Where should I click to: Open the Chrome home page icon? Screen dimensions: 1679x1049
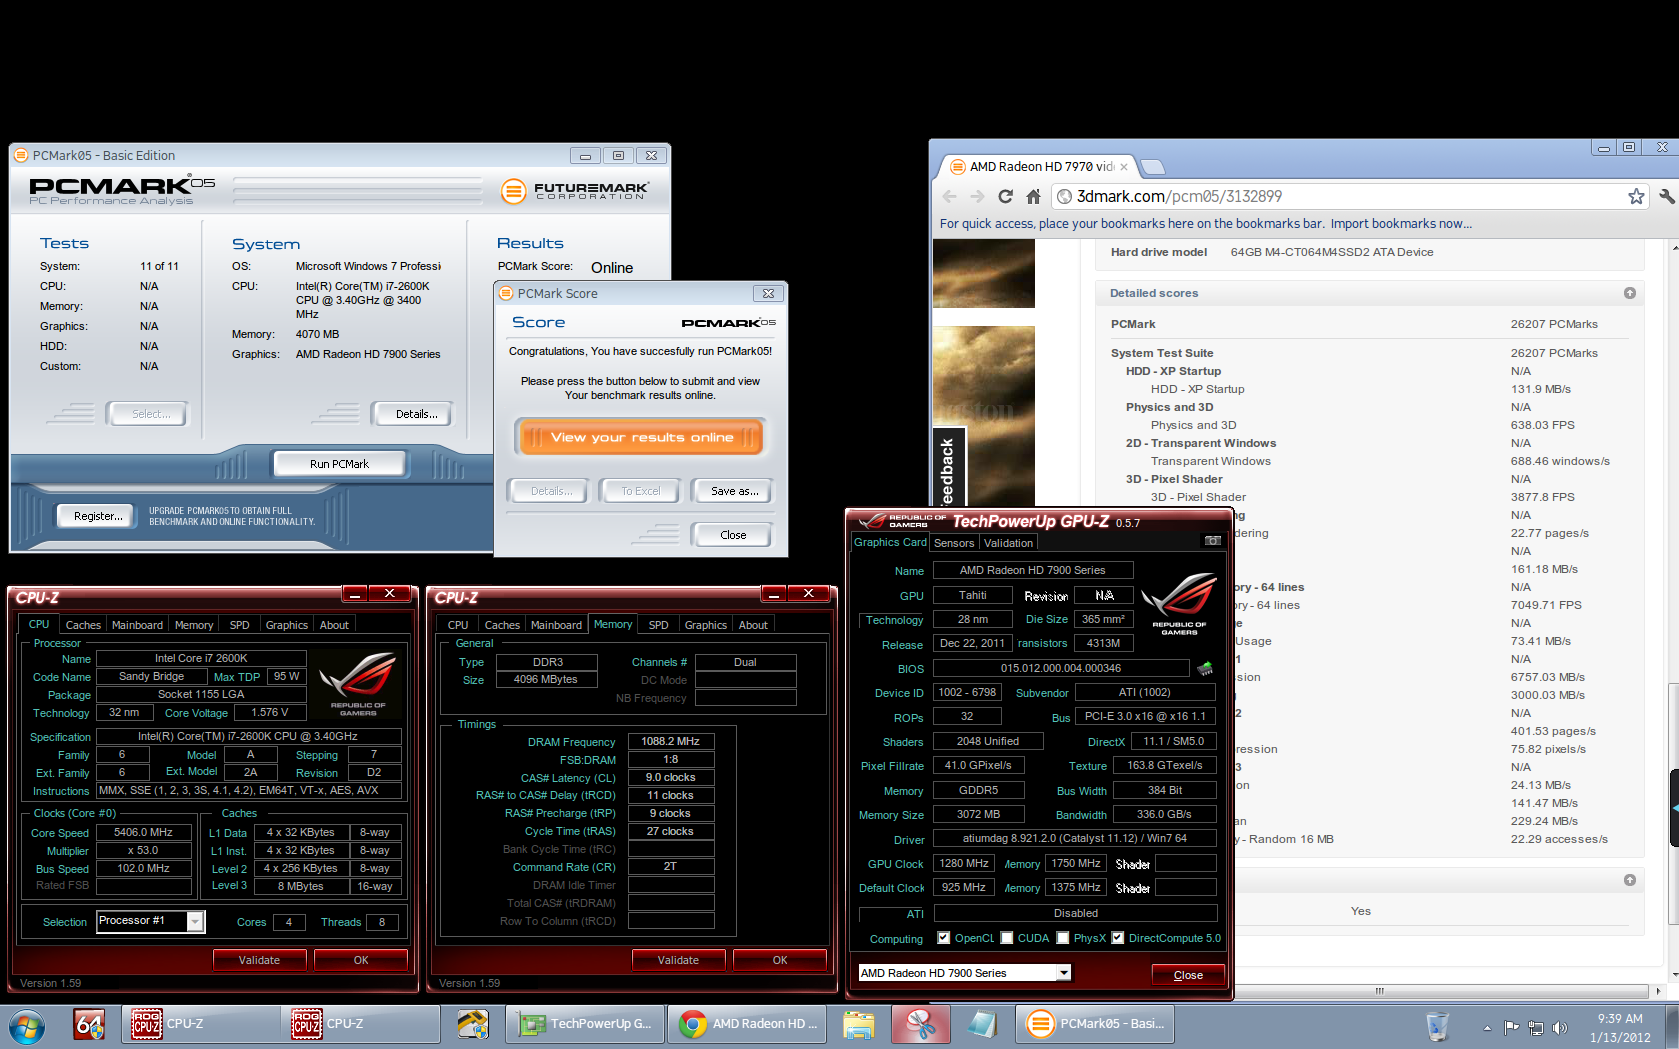1033,196
